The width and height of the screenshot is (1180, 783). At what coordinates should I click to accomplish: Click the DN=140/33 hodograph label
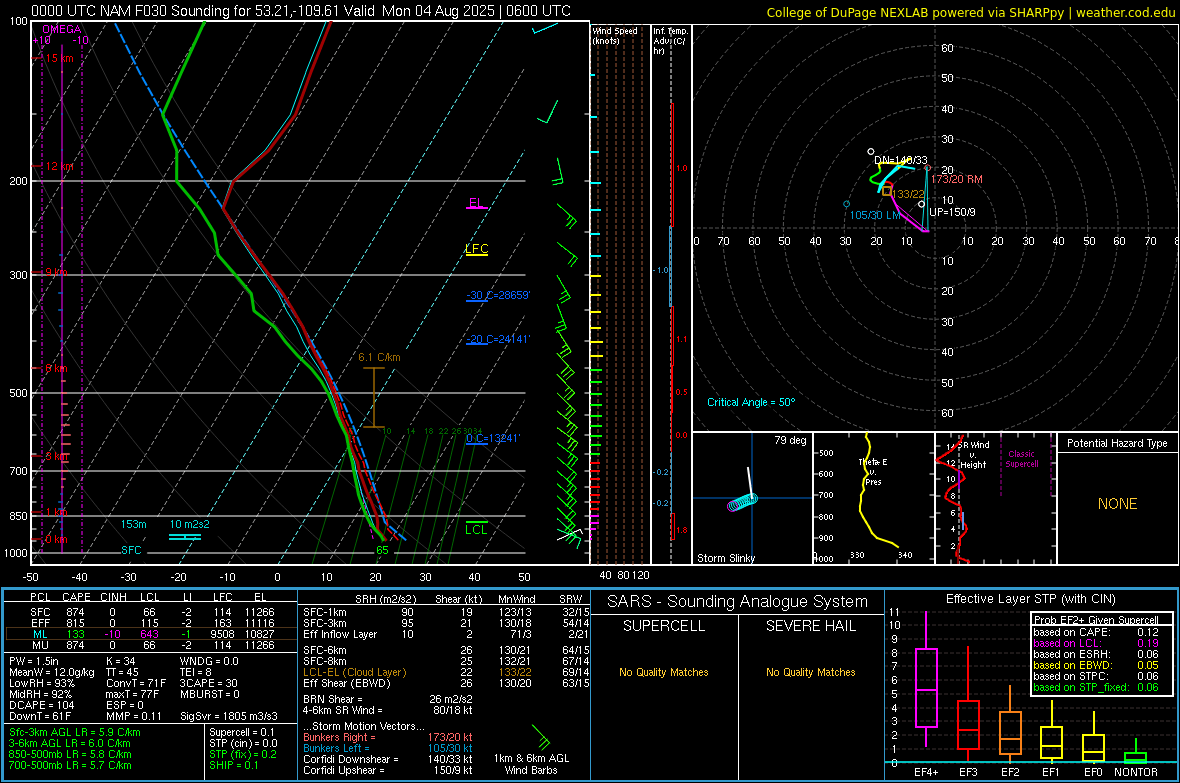coord(901,160)
